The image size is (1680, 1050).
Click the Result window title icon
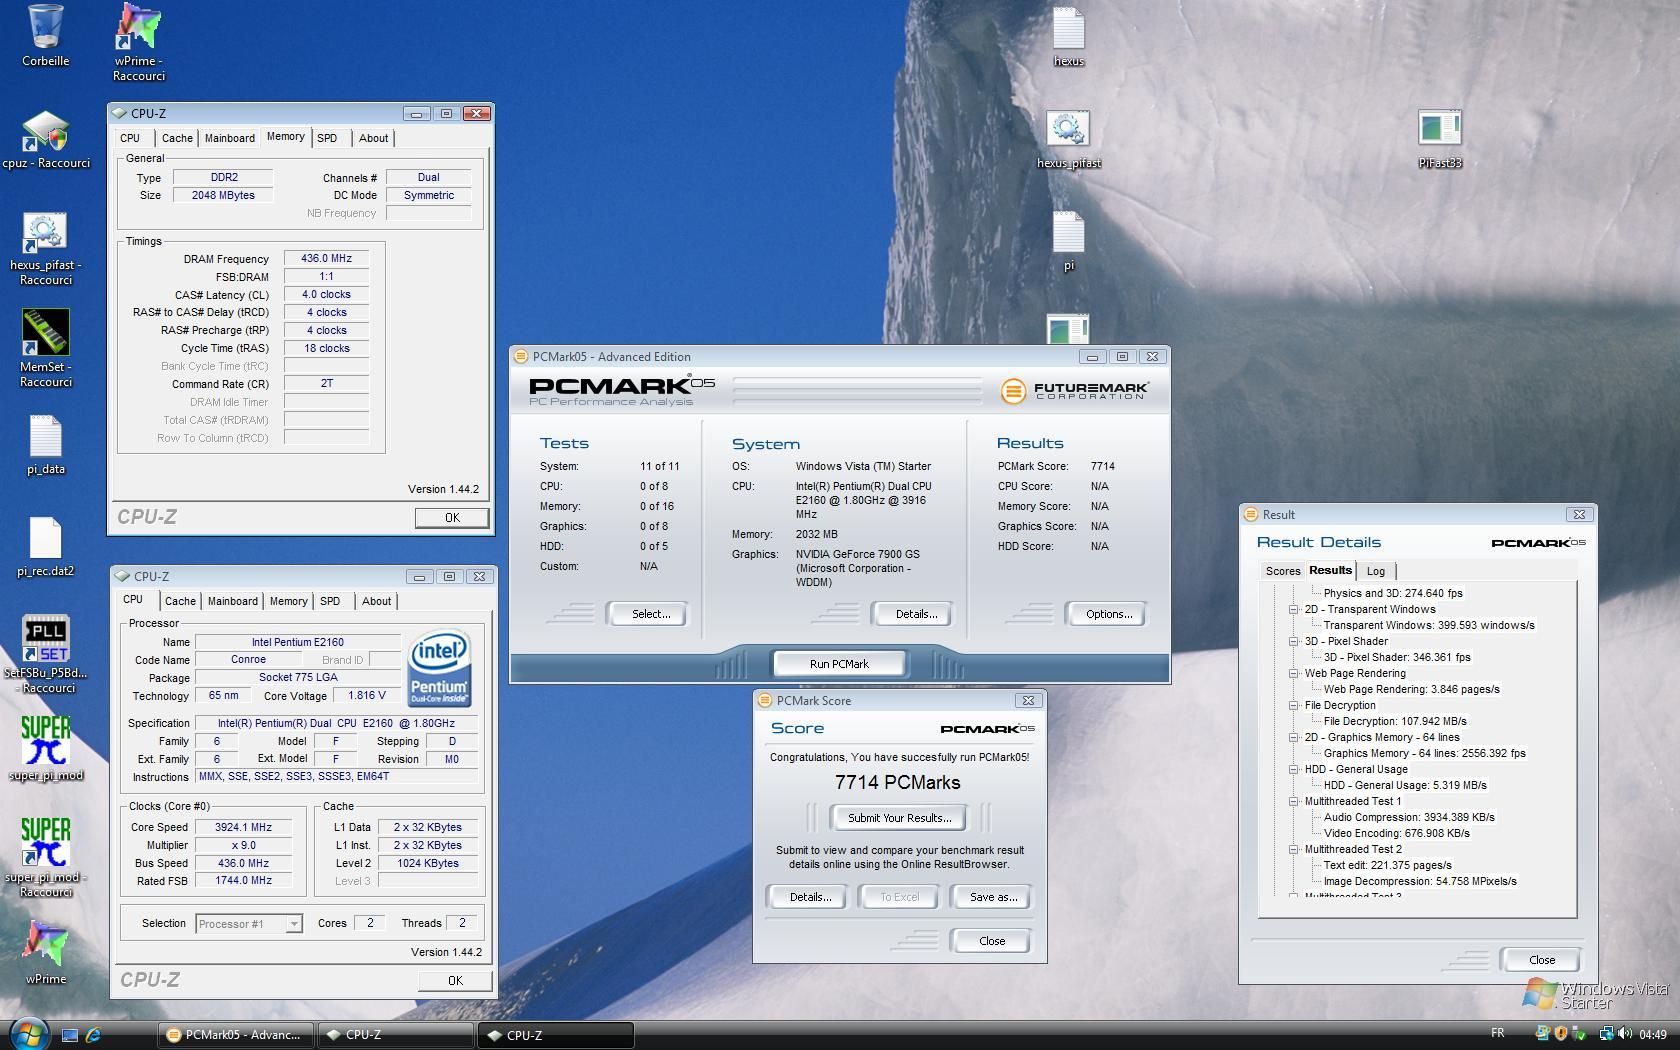pos(1251,514)
